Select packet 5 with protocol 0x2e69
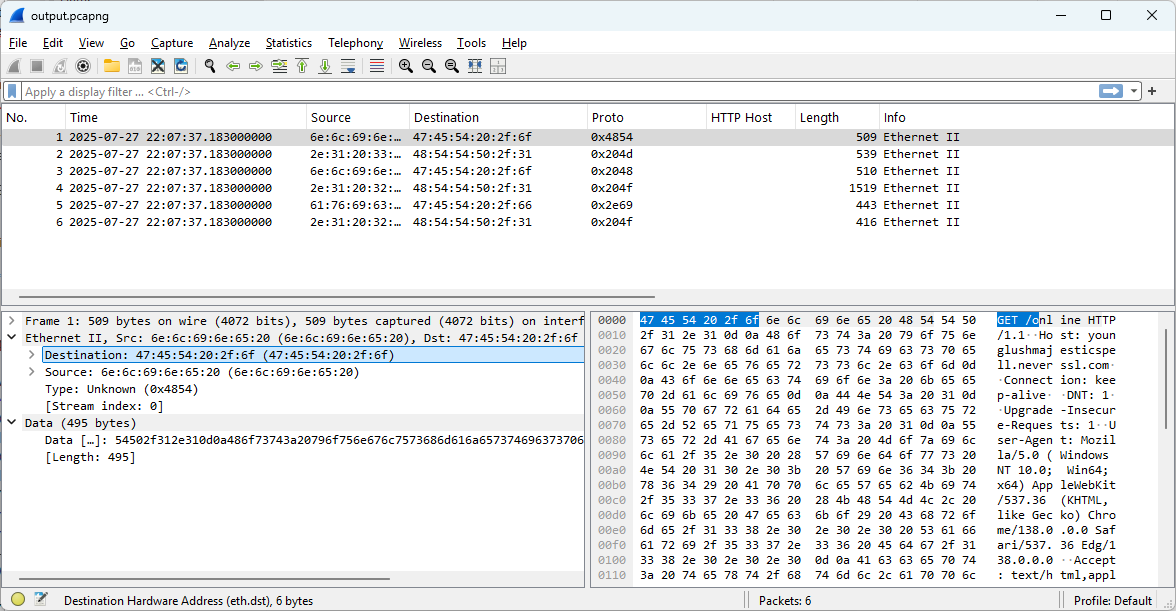 click(x=588, y=205)
